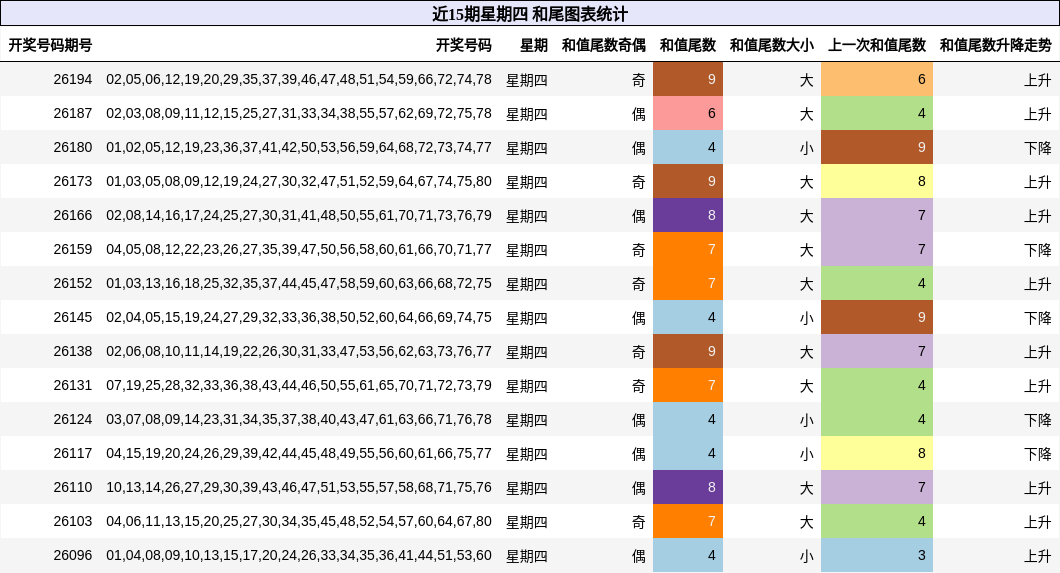Click the 奇 parity value in row 26131
This screenshot has height=573, width=1060.
click(639, 386)
